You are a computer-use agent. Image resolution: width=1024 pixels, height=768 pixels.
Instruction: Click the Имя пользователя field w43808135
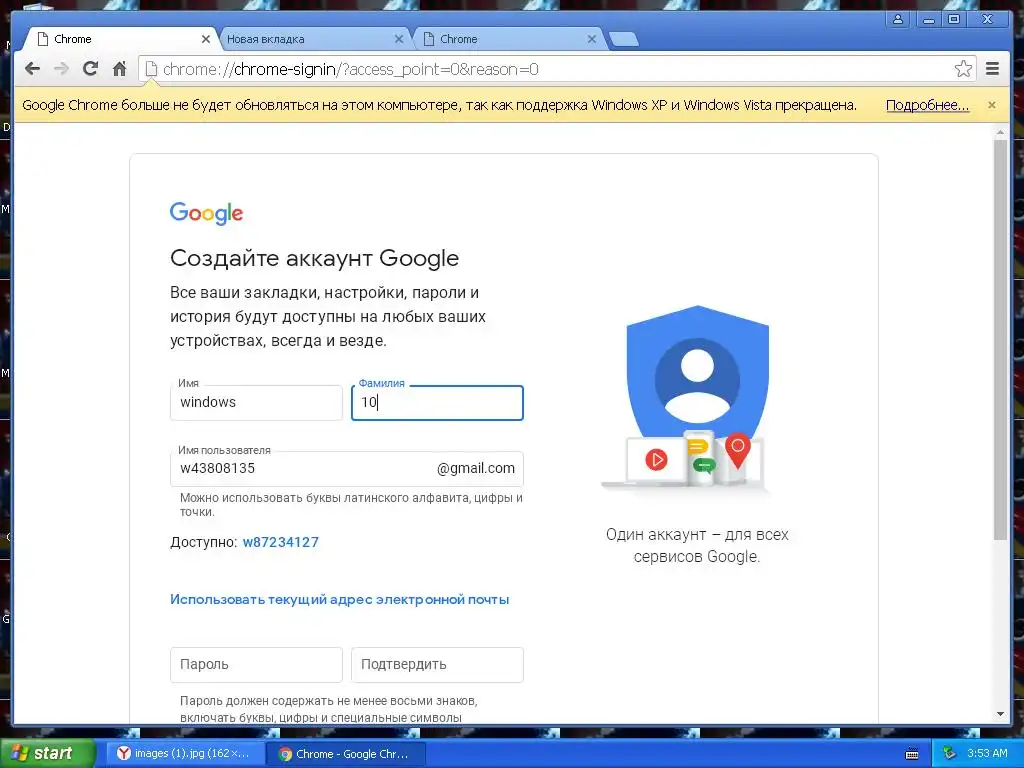[347, 469]
